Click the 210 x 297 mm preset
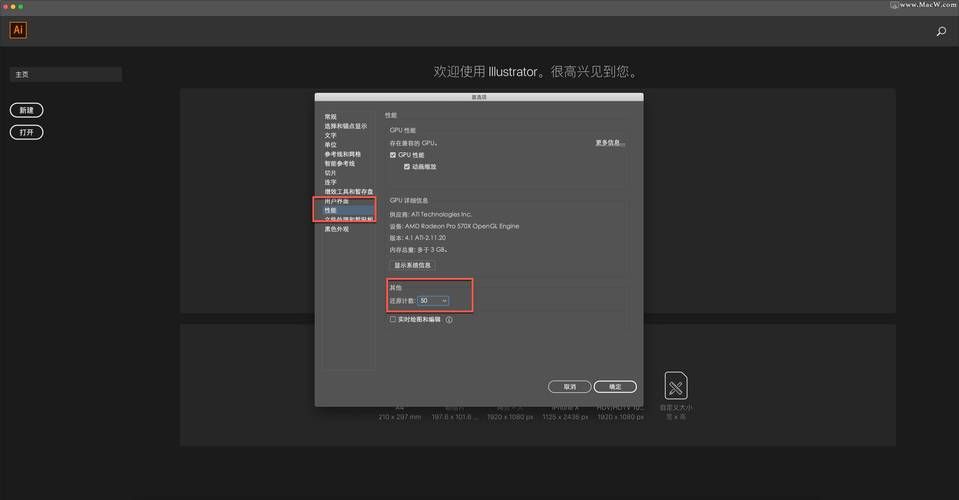 (x=399, y=417)
